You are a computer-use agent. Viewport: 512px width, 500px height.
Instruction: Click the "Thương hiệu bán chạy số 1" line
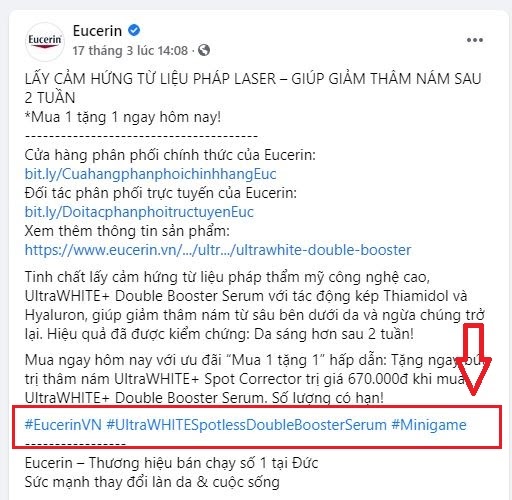(x=172, y=463)
